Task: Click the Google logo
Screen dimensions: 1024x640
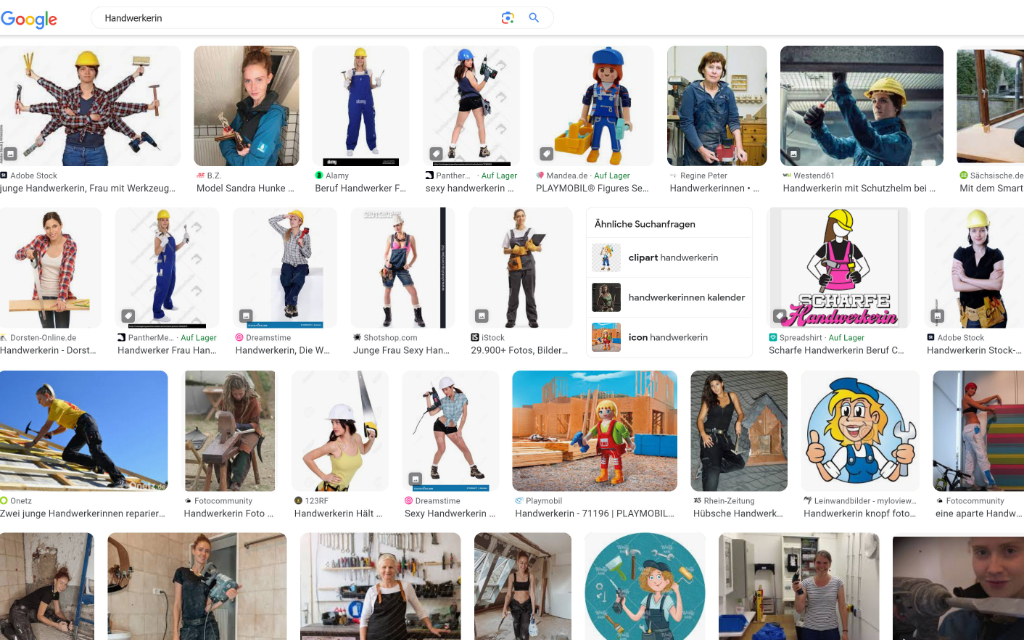Action: coord(29,19)
